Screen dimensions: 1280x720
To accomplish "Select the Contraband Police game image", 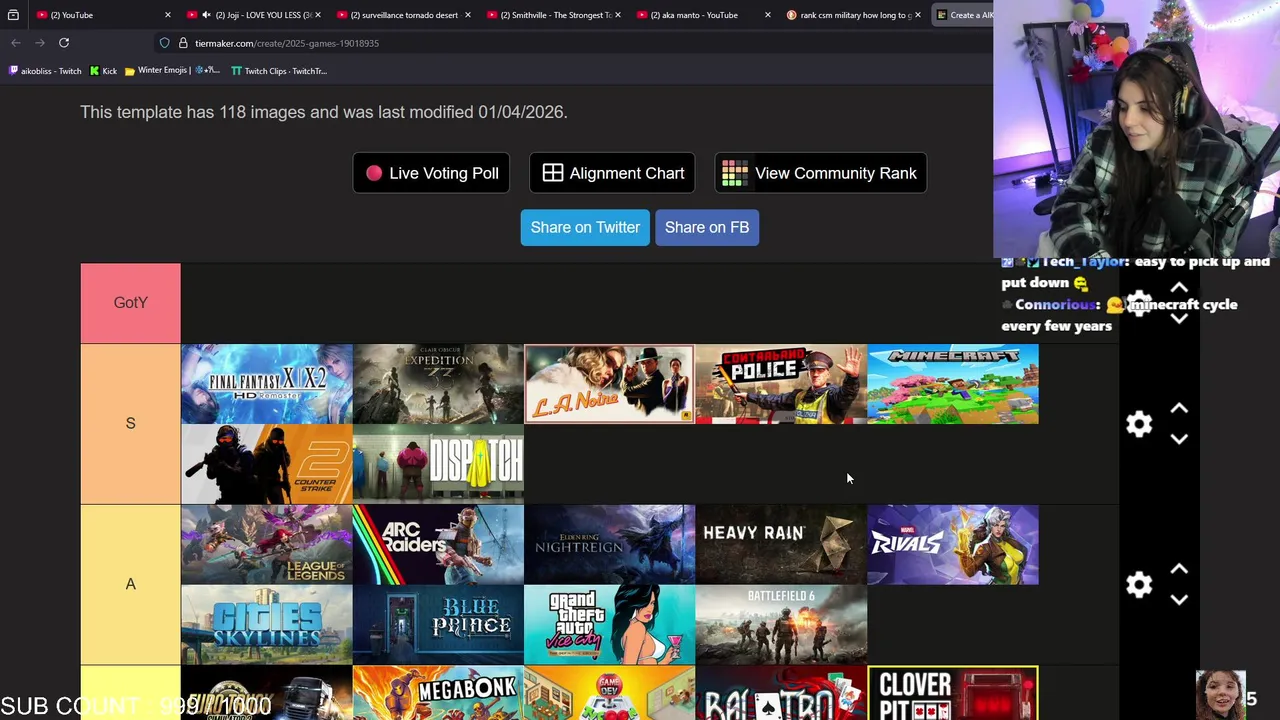I will [781, 384].
